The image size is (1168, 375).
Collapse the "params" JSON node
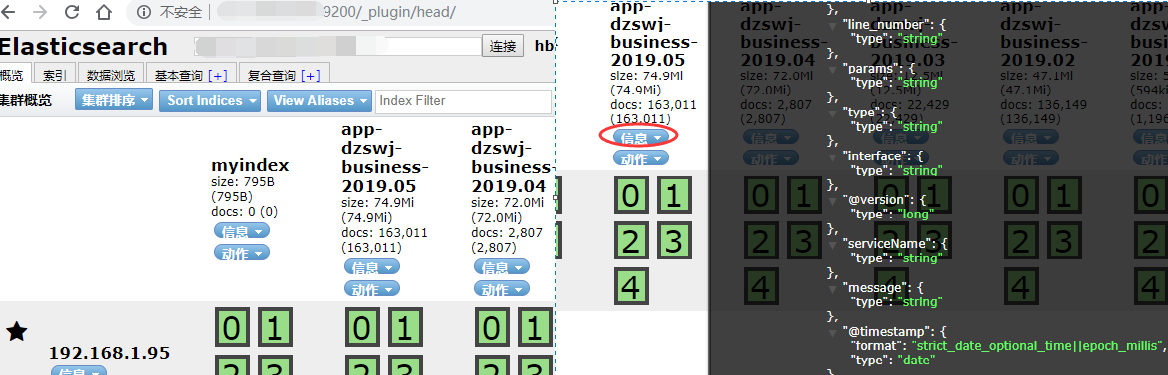click(x=834, y=69)
